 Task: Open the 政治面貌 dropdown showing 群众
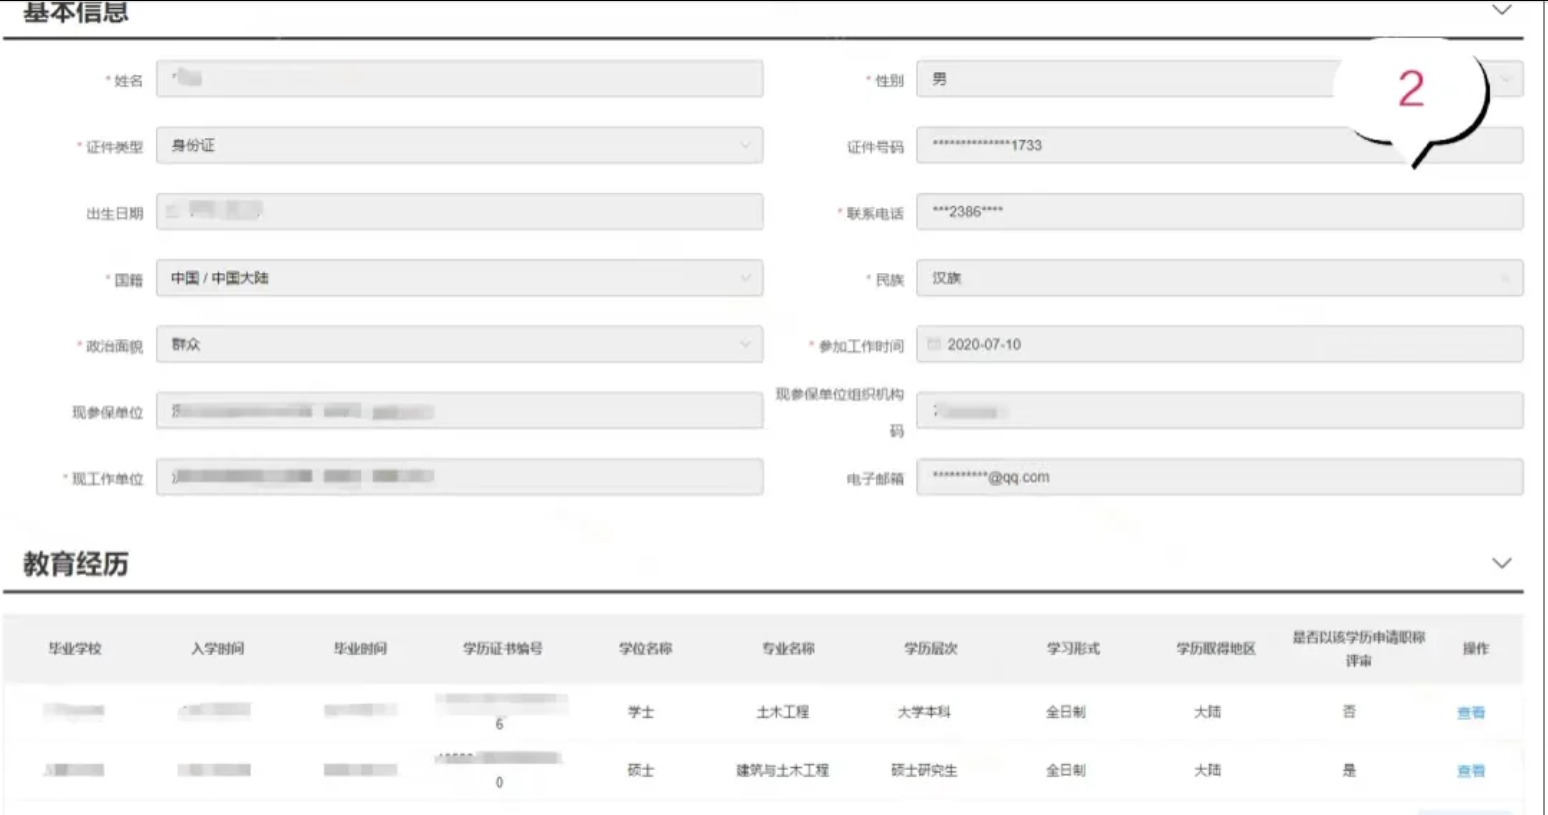[459, 344]
